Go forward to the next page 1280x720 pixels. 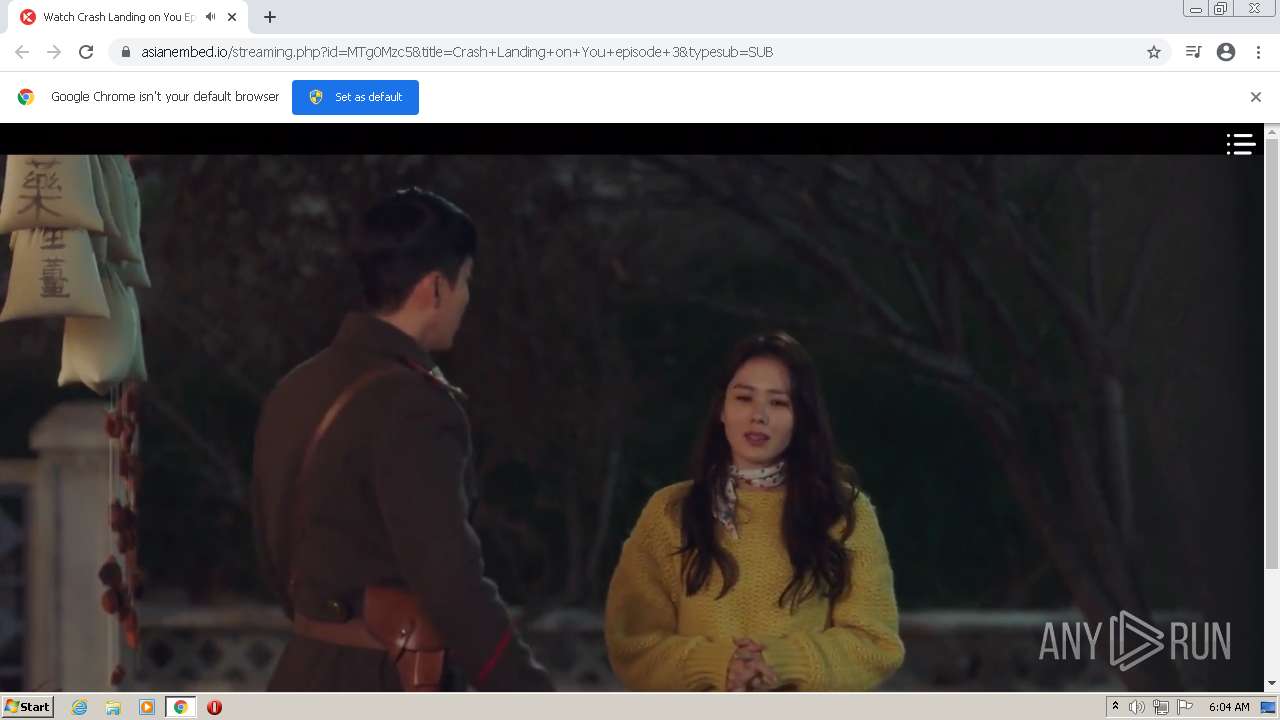54,52
